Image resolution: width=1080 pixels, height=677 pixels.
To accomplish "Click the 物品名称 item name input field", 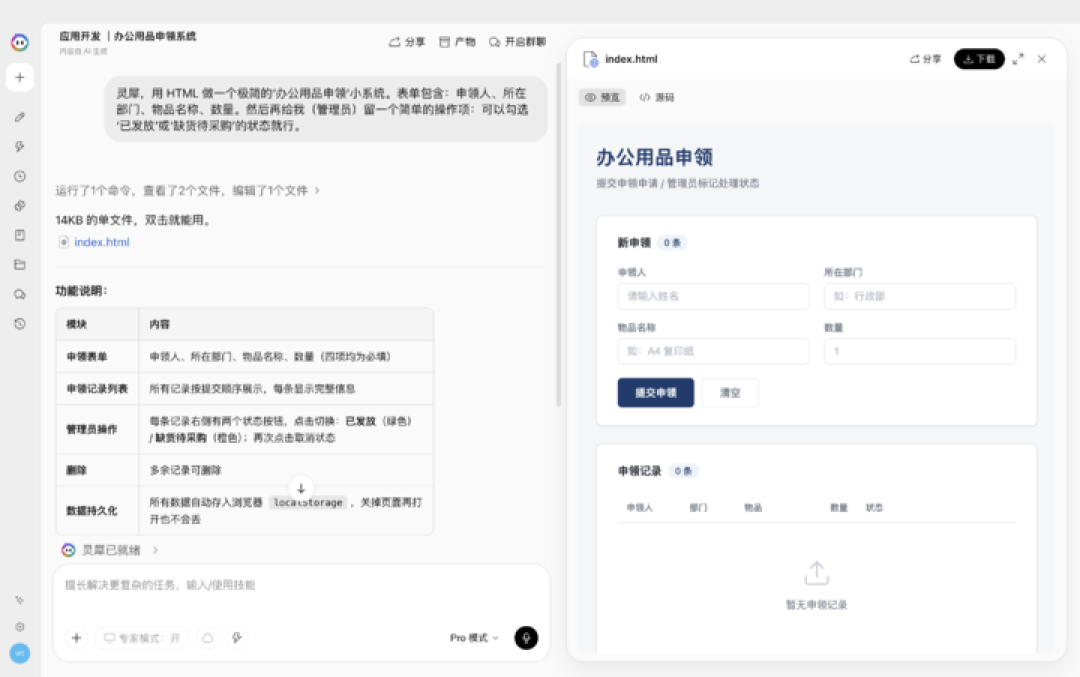I will click(713, 351).
